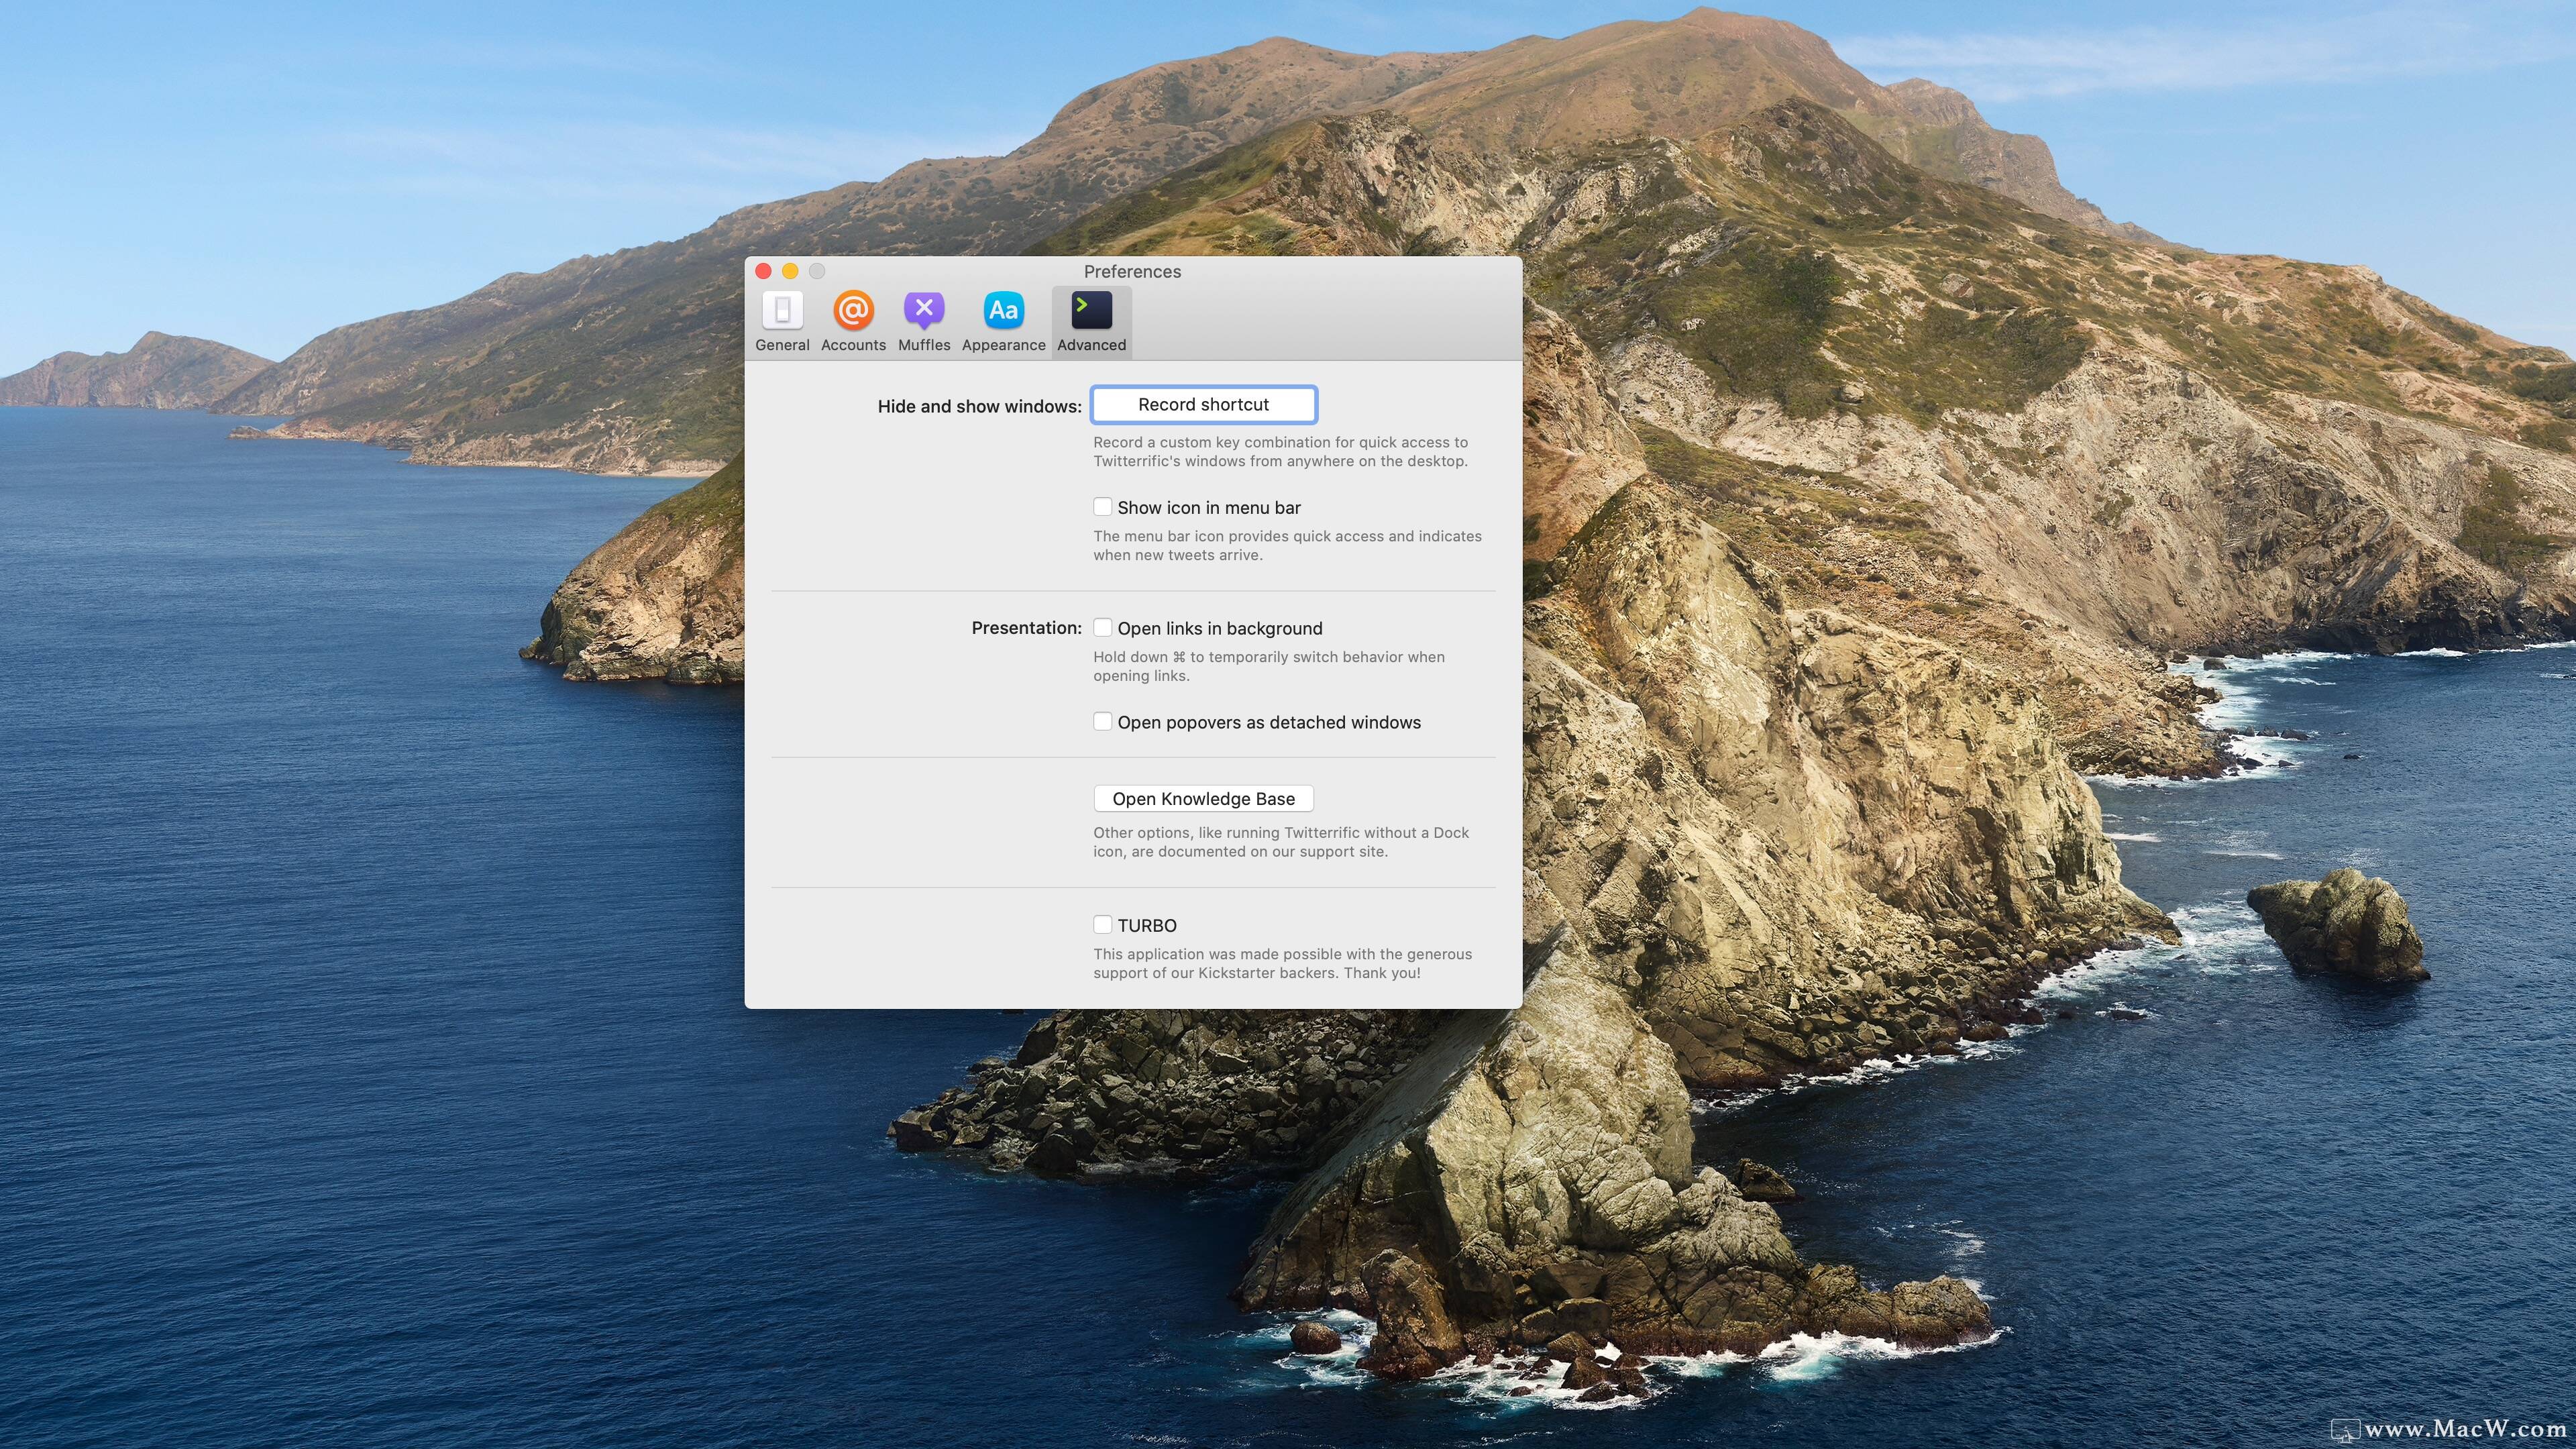Enable Open popovers as detached windows
The image size is (2576, 1449).
pyautogui.click(x=1102, y=722)
